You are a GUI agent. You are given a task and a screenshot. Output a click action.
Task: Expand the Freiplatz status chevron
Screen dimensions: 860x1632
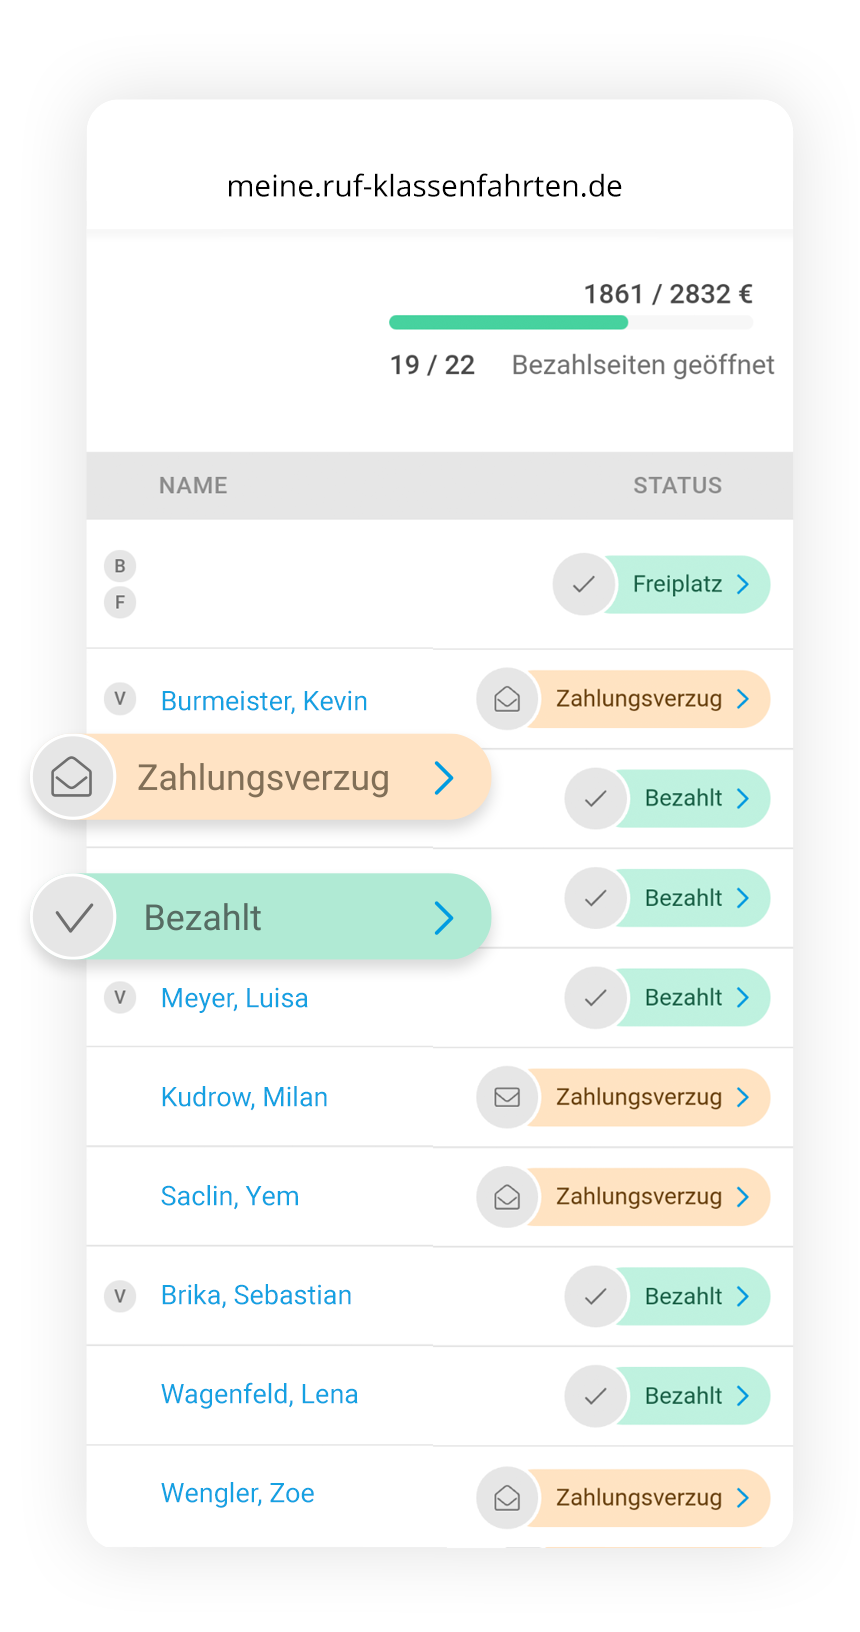click(743, 584)
